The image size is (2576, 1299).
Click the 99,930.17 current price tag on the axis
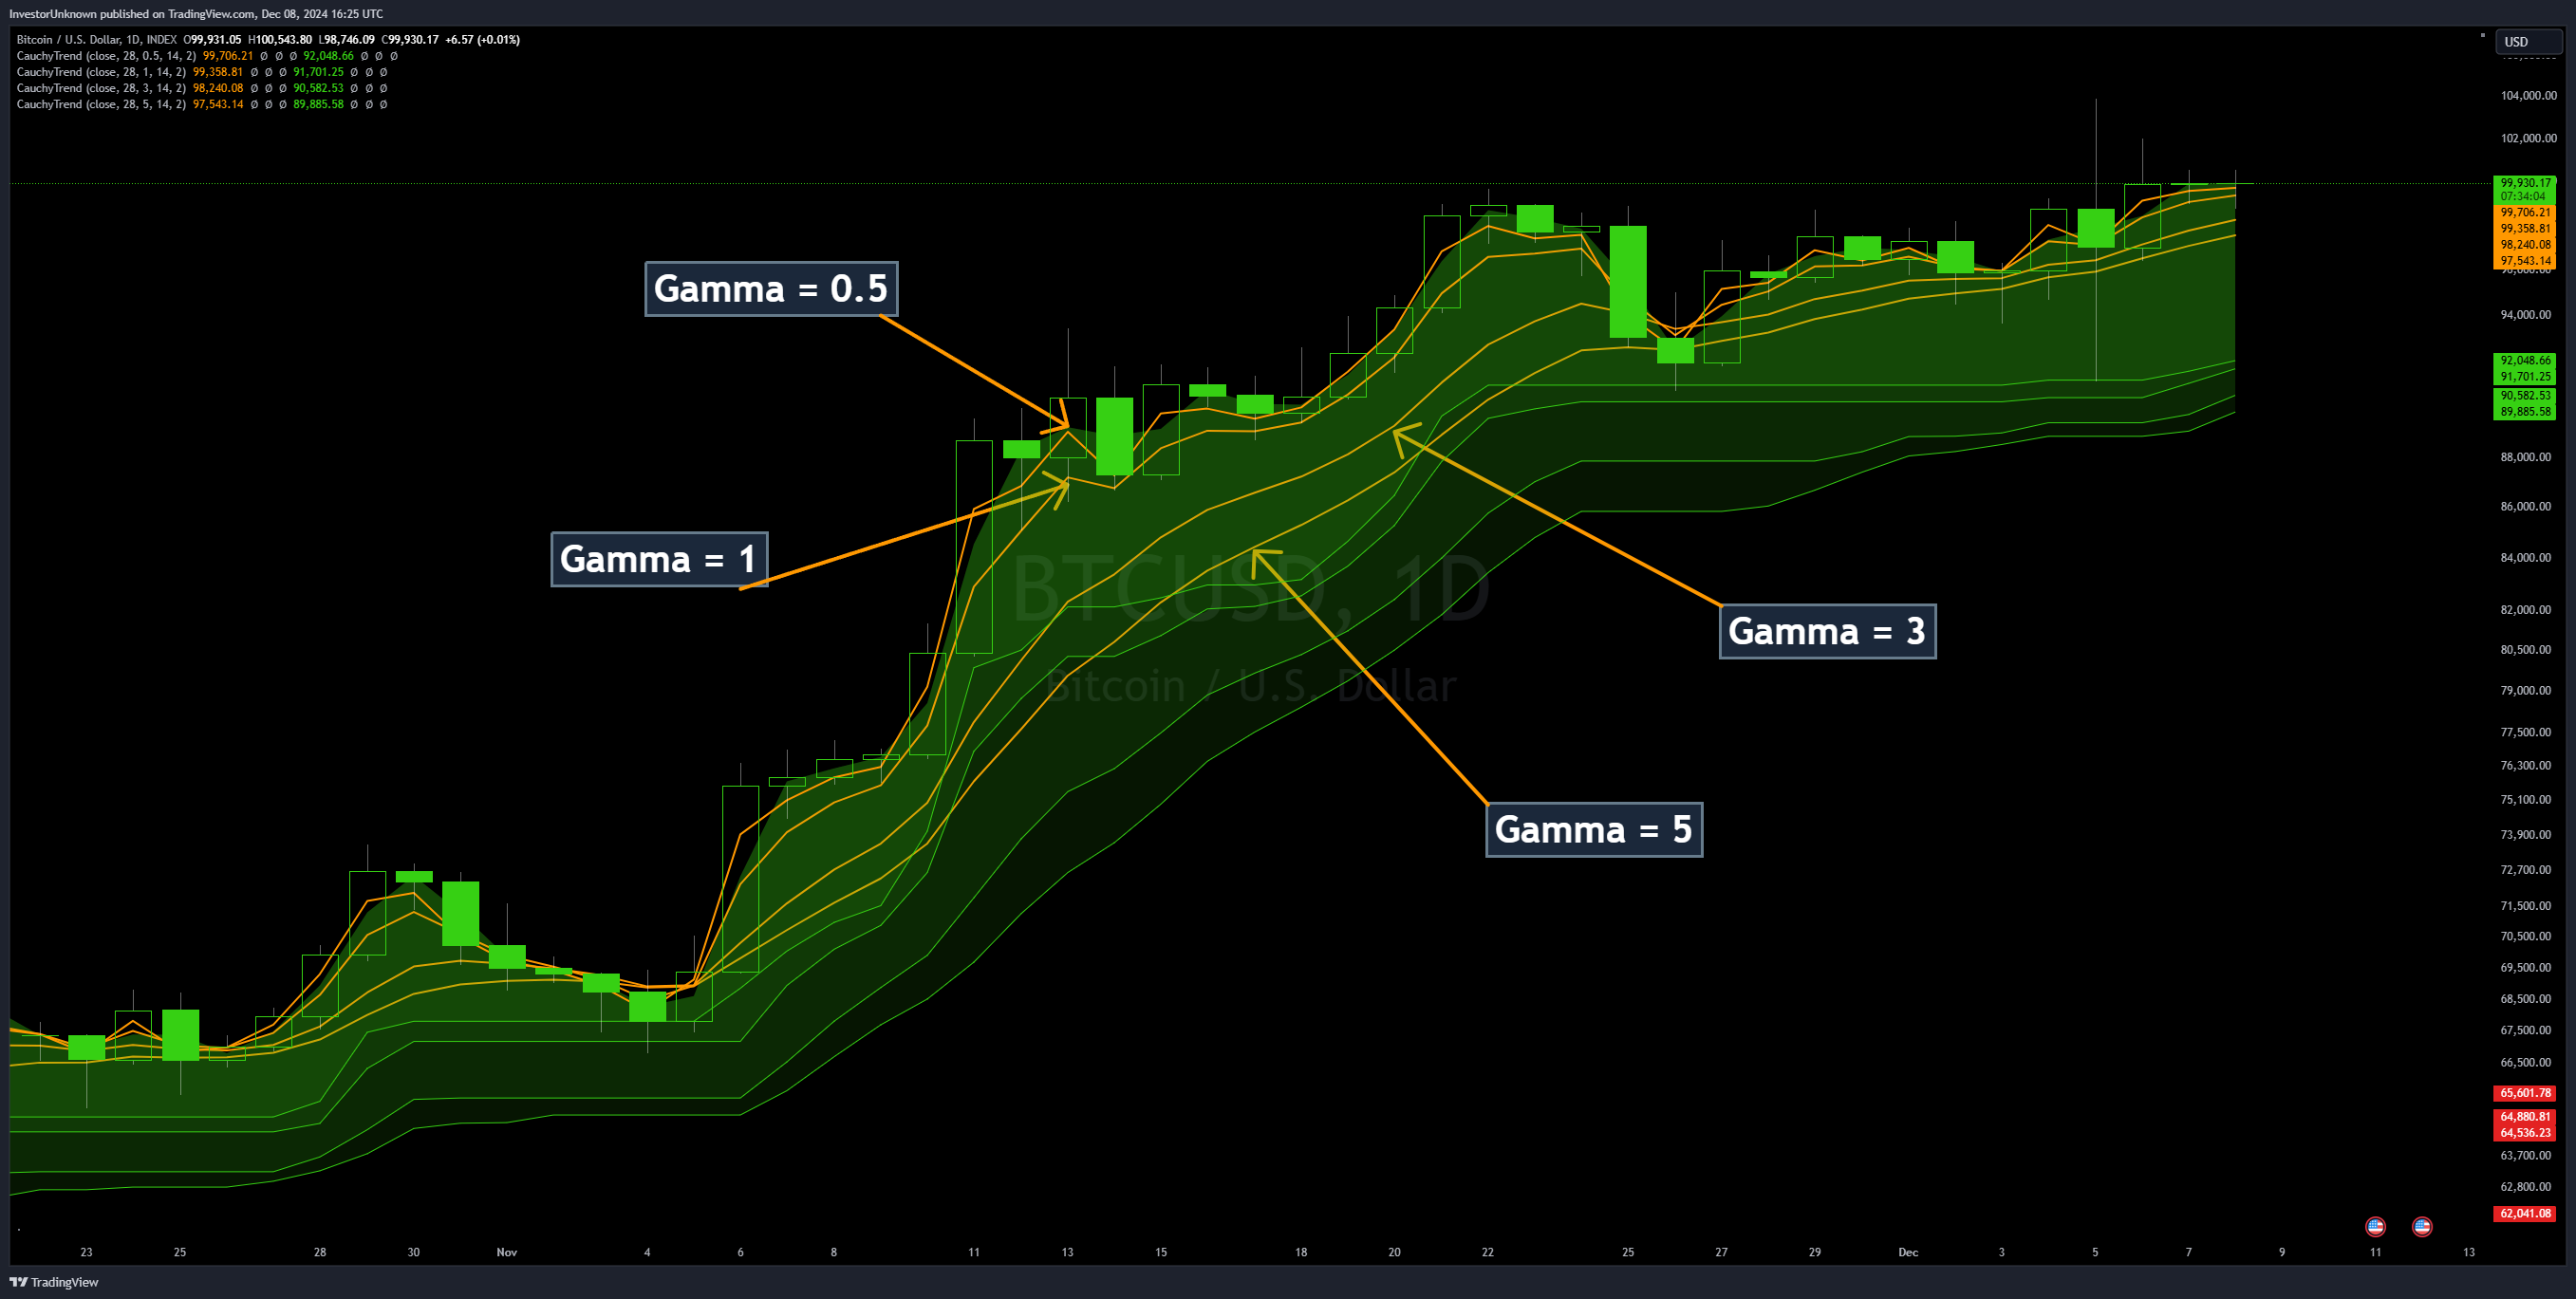tap(2525, 183)
